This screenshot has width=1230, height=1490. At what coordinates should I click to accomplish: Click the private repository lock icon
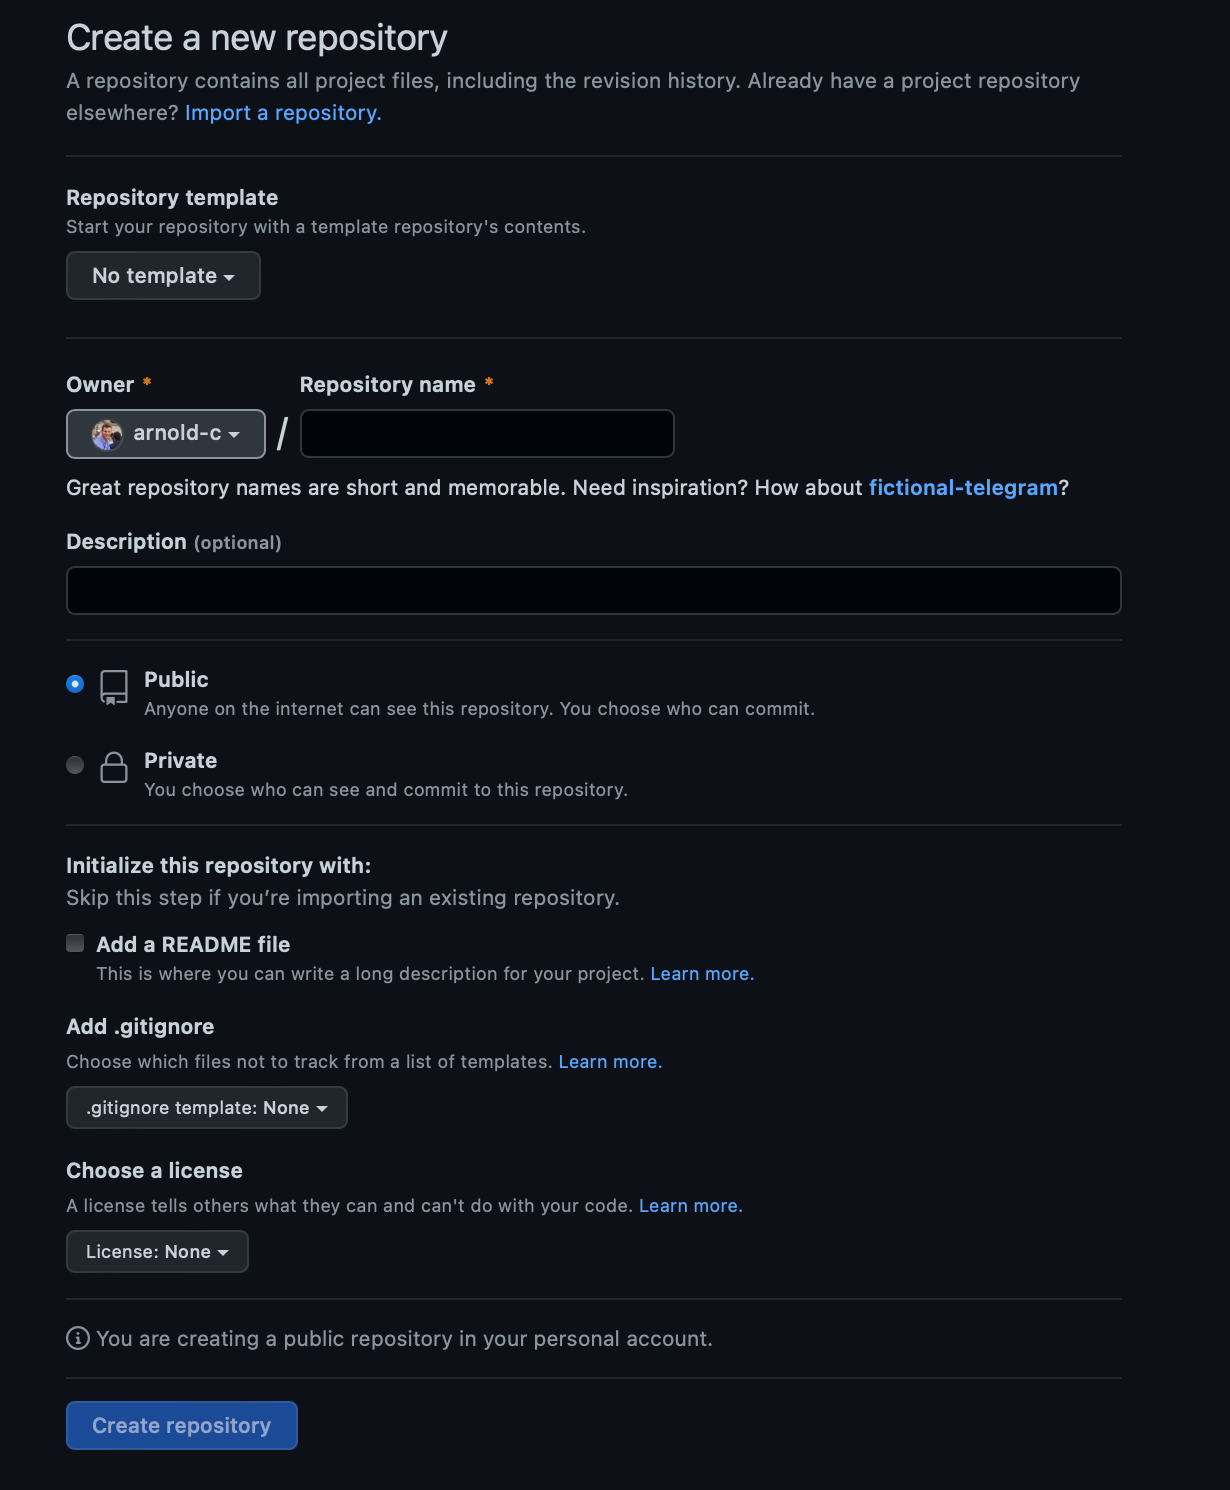tap(114, 768)
